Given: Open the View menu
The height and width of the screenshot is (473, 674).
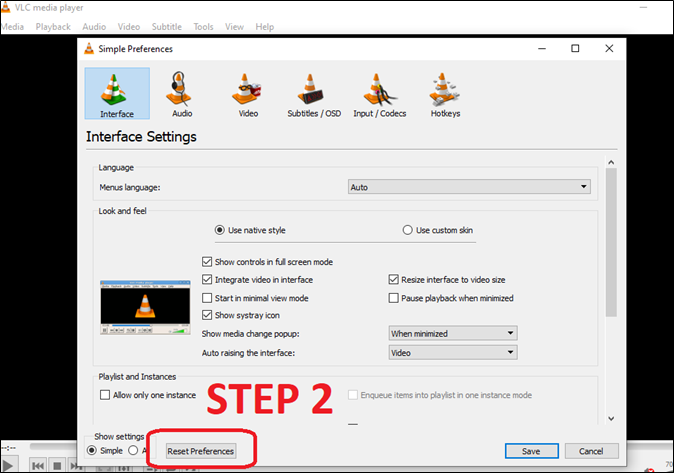Looking at the screenshot, I should (234, 27).
